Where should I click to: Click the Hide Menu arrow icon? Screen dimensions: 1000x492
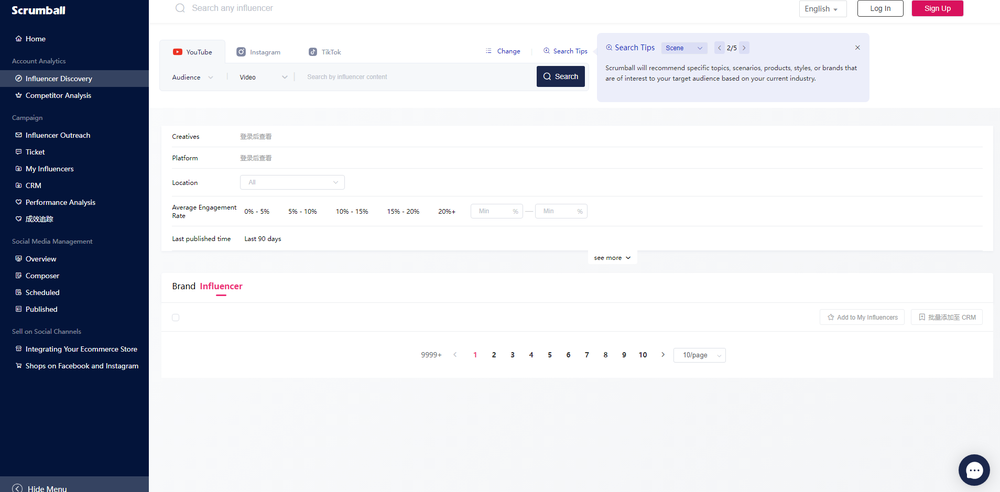(x=17, y=488)
